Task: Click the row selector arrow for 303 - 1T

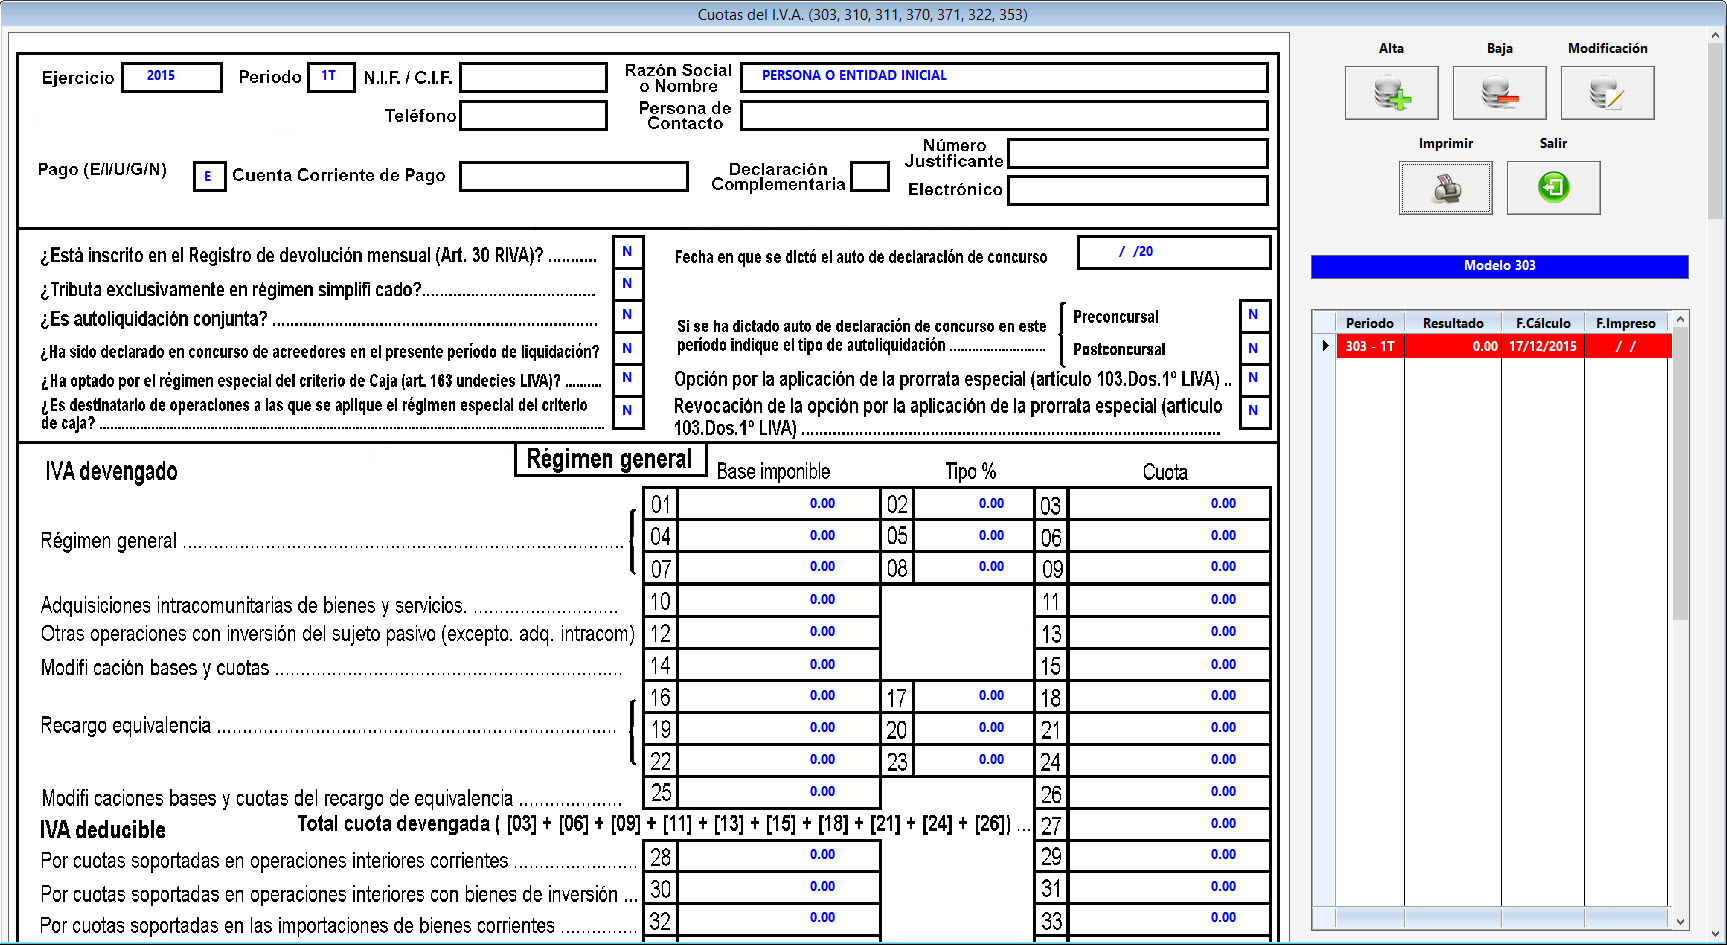Action: point(1325,346)
